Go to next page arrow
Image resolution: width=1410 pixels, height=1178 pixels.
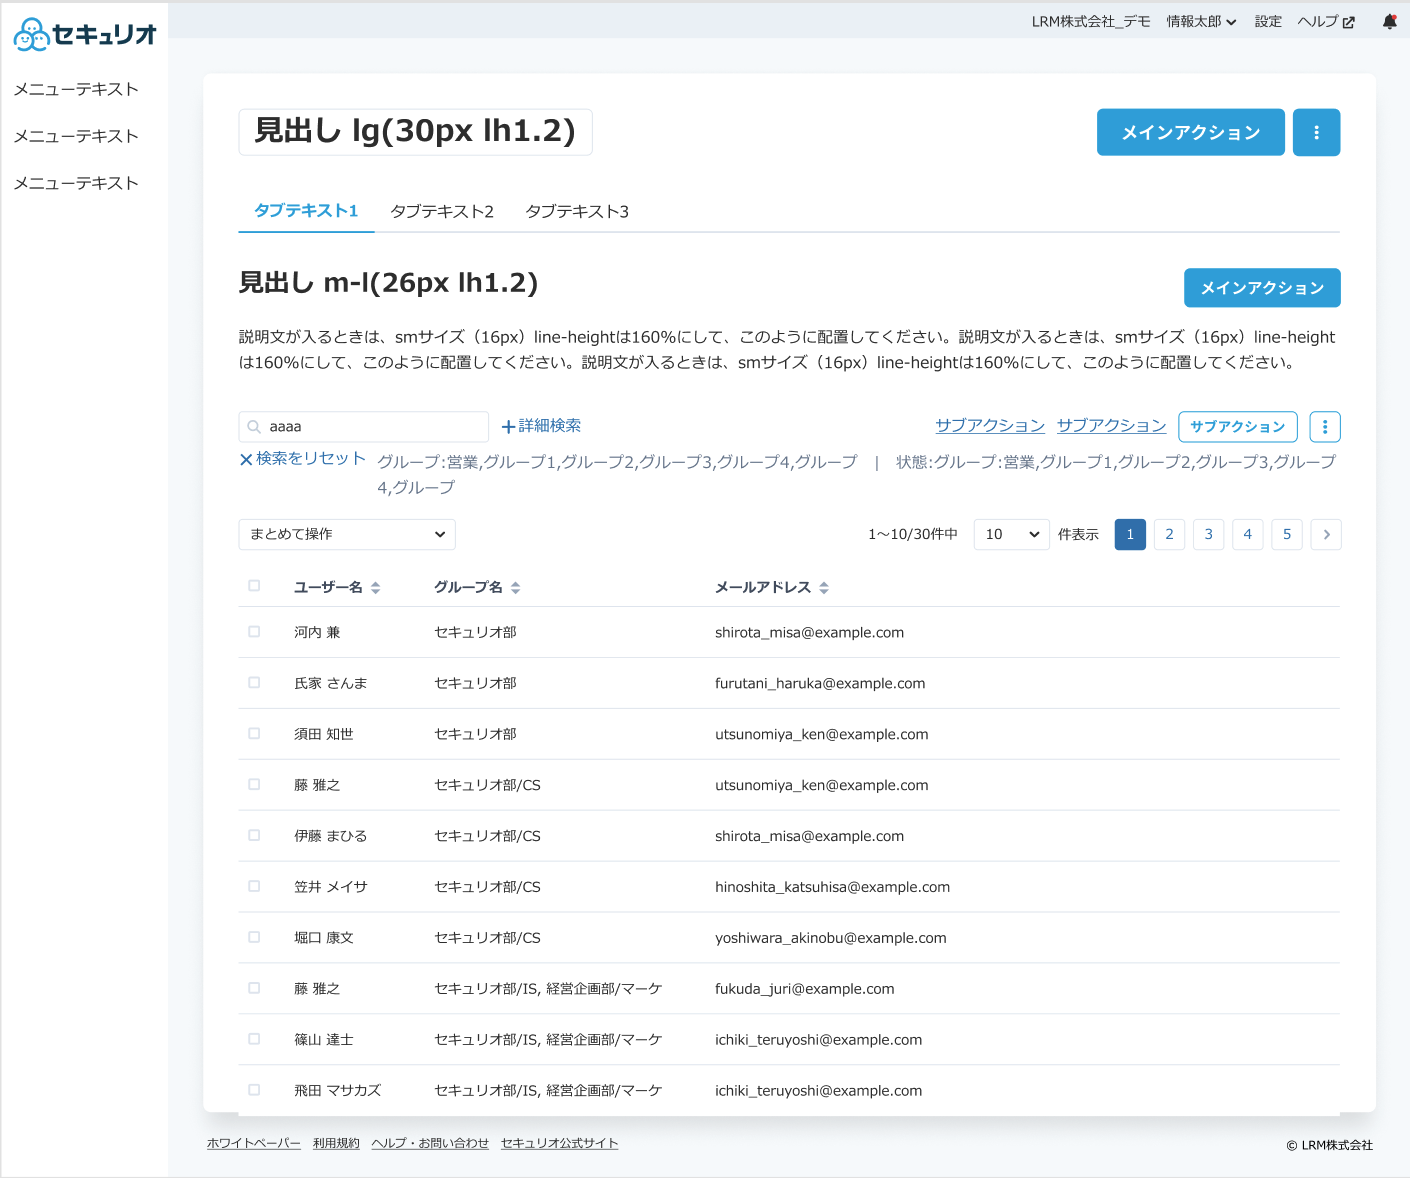(1326, 534)
